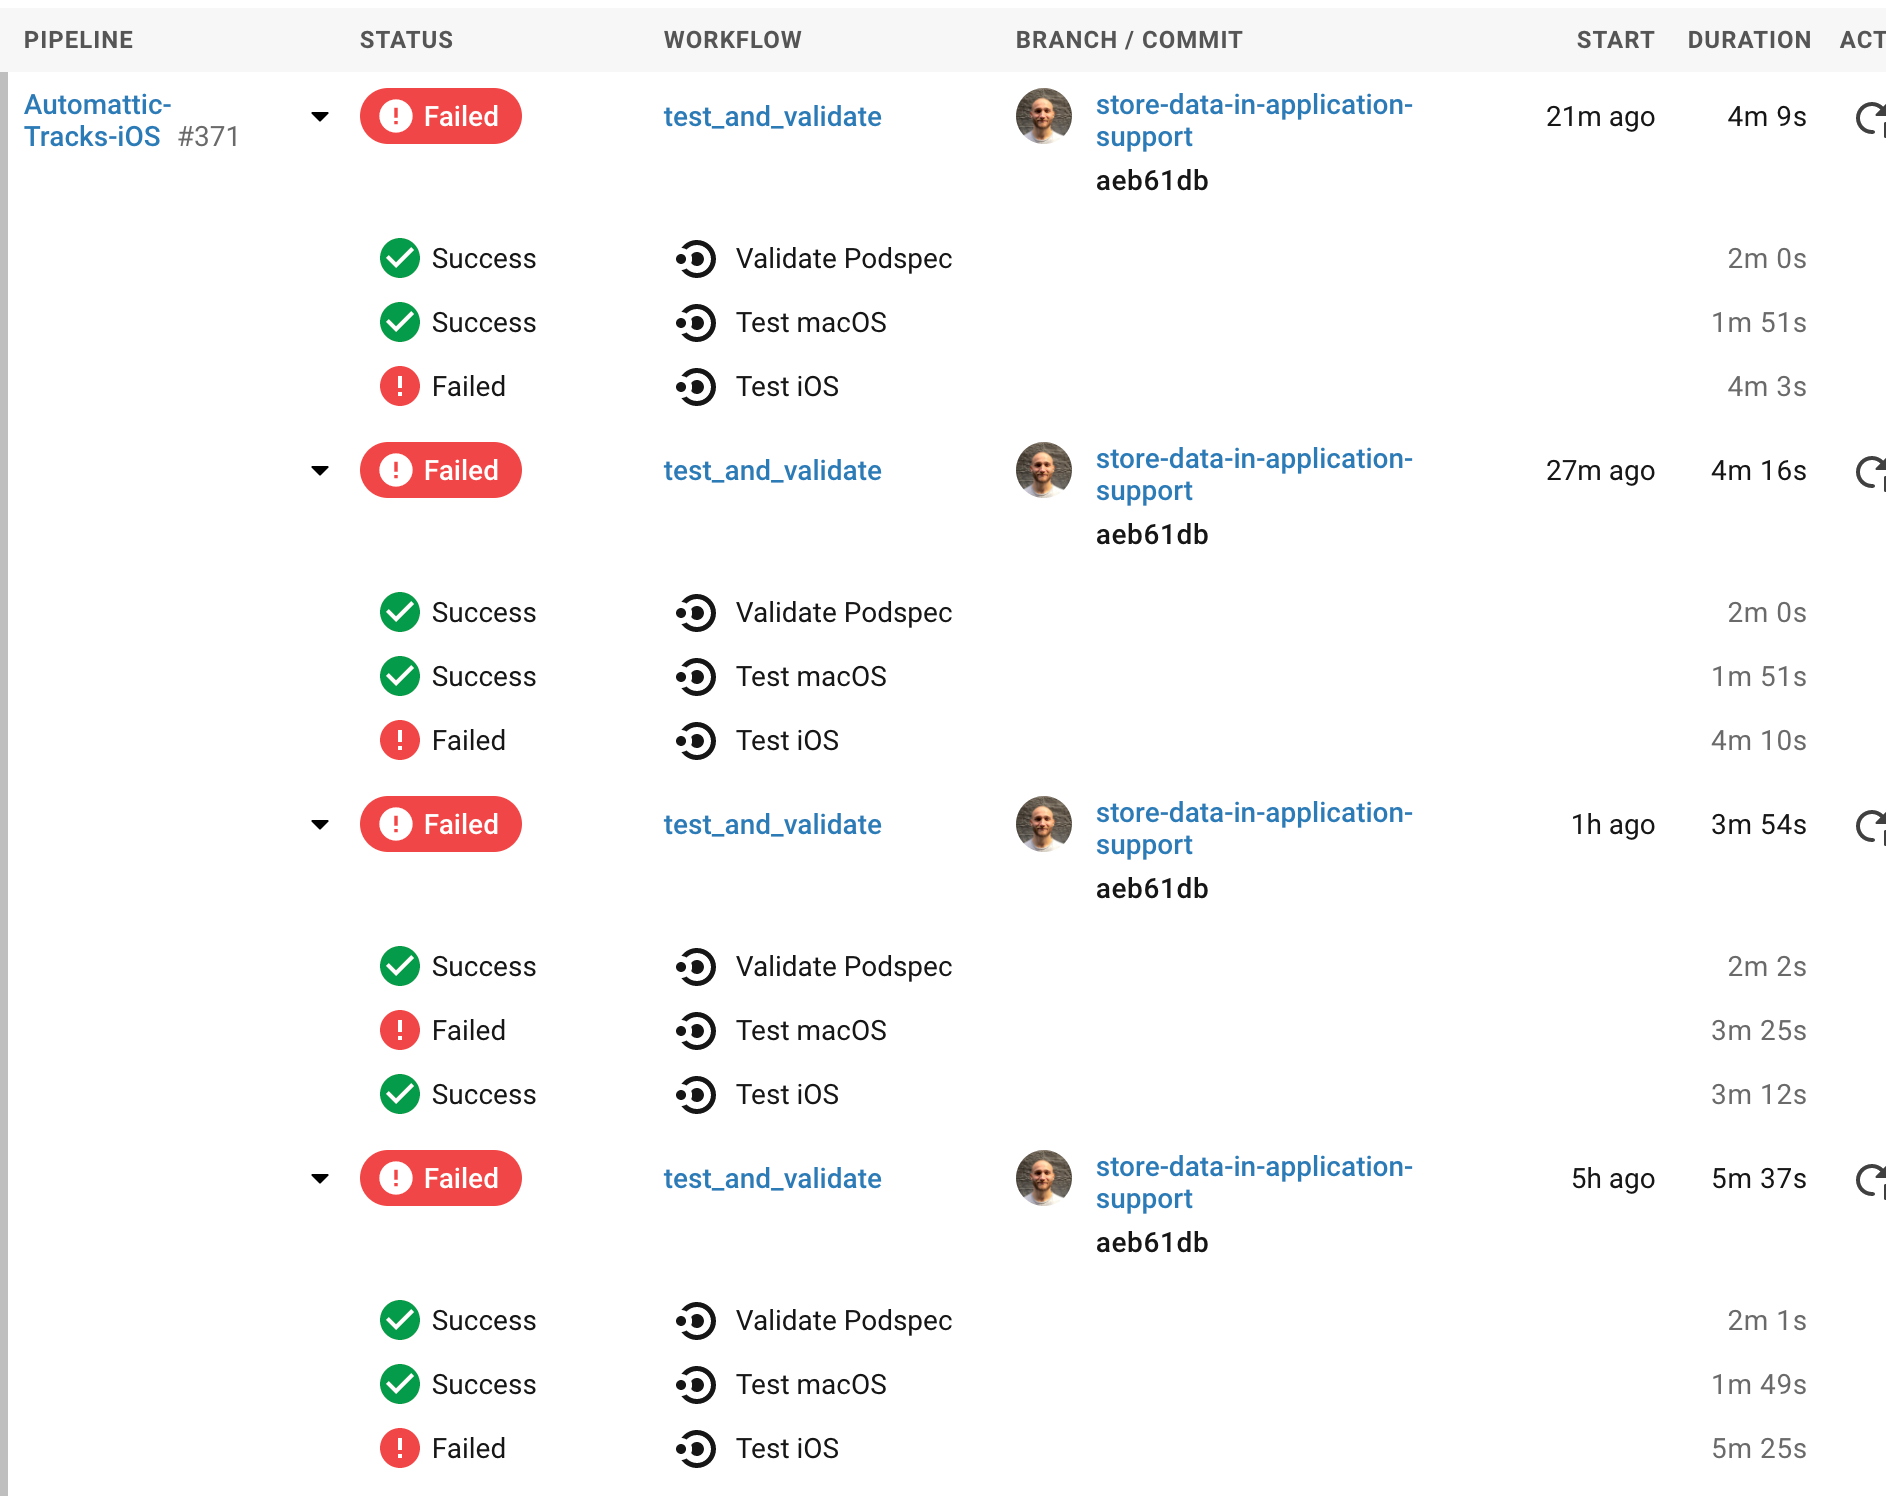Click the DURATION column header
The image size is (1886, 1496).
[x=1749, y=40]
